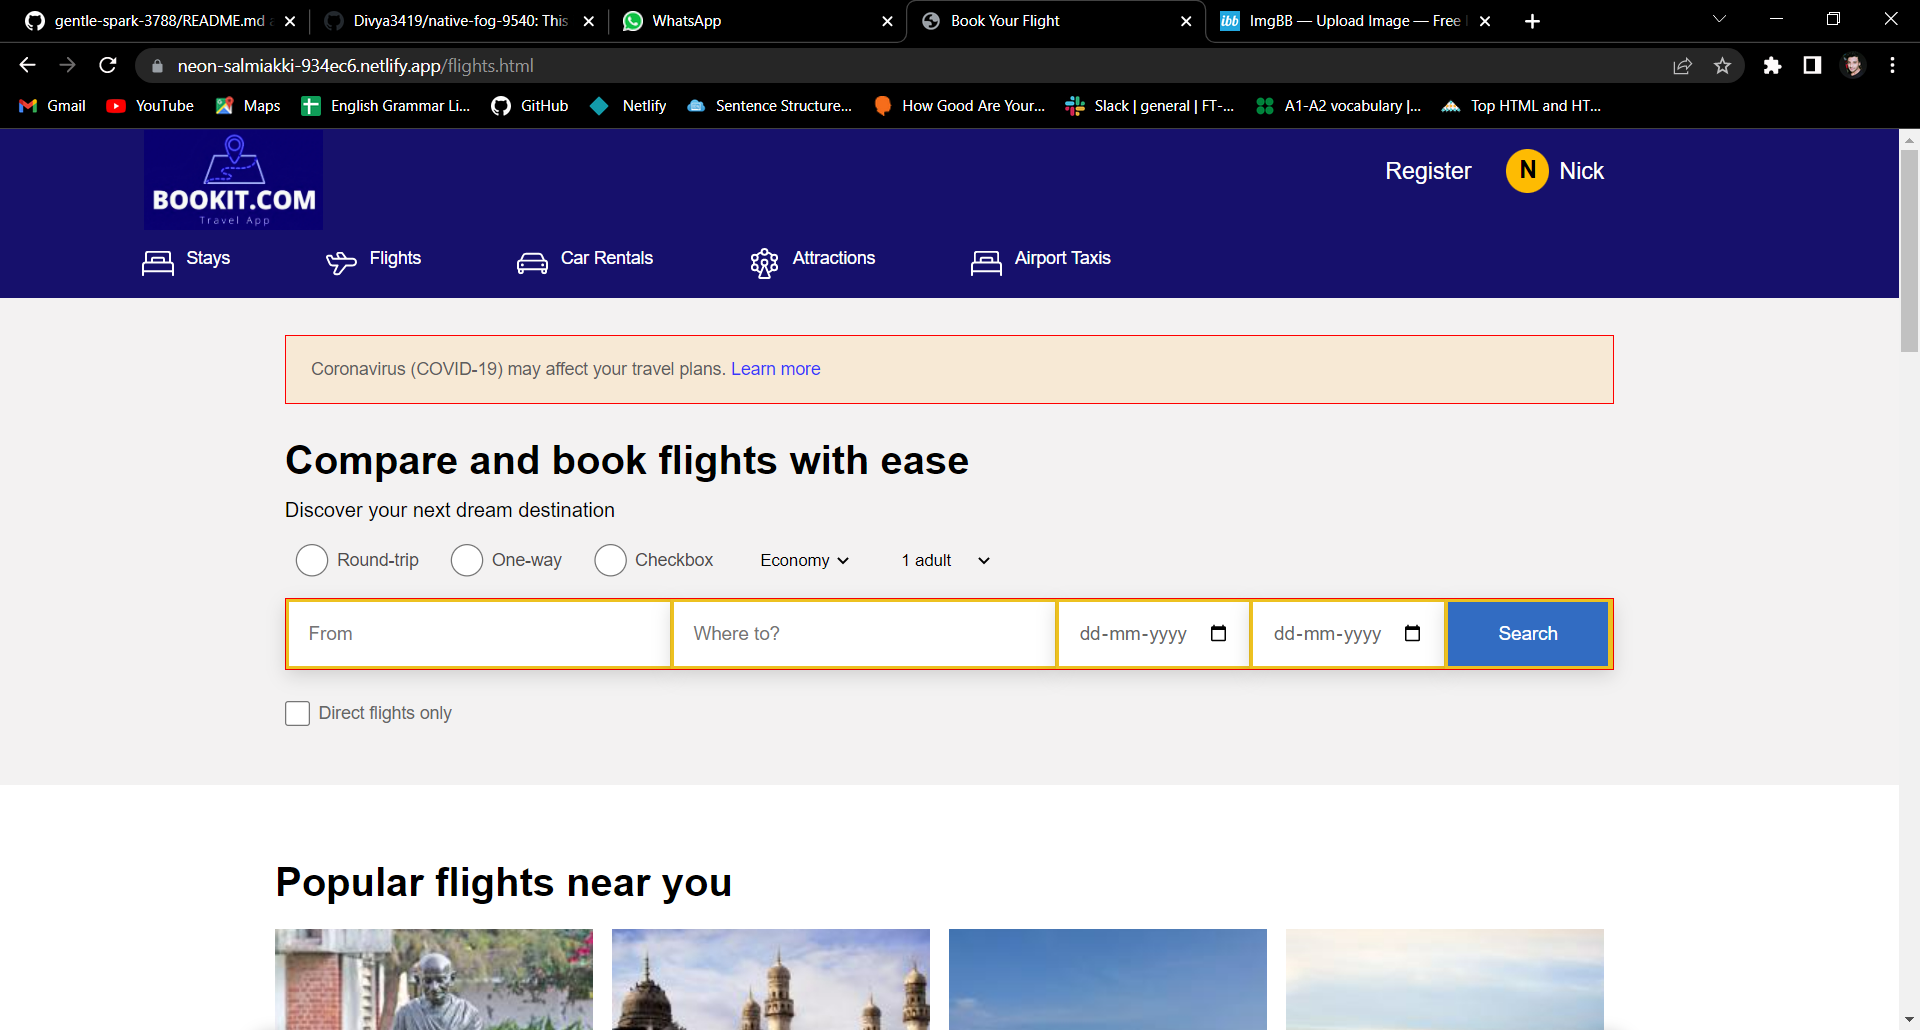Click the Learn more COVID link
This screenshot has width=1920, height=1030.
(x=776, y=369)
